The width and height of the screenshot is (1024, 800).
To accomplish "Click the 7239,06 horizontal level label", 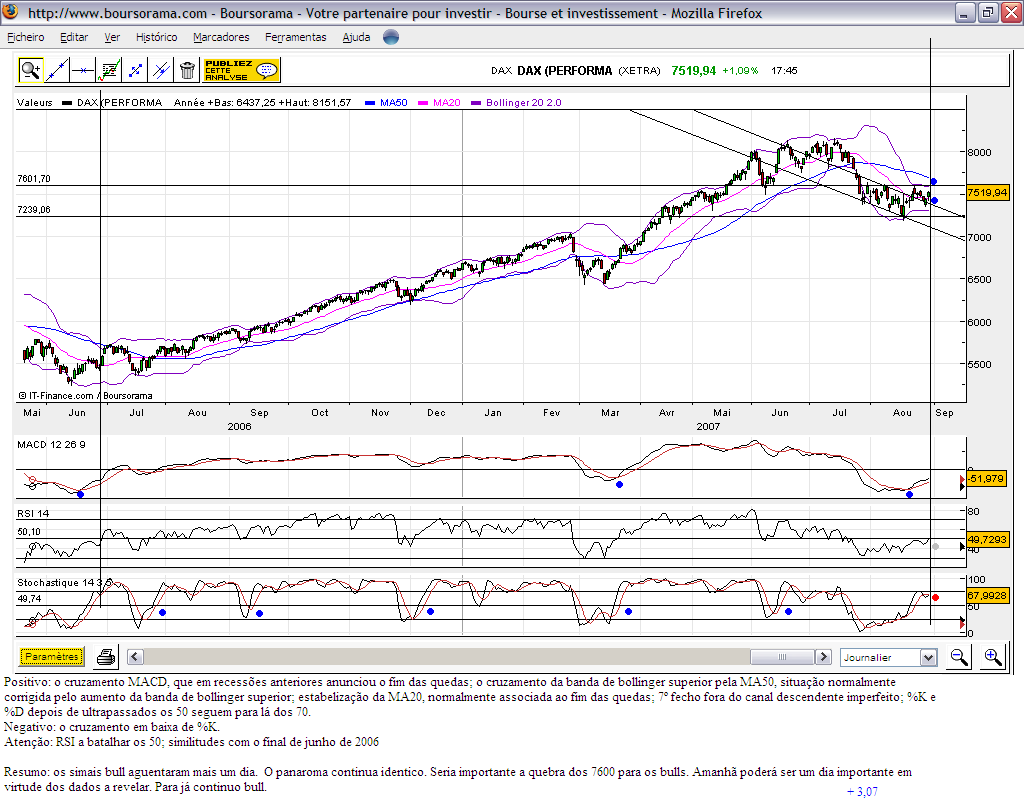I will (33, 210).
